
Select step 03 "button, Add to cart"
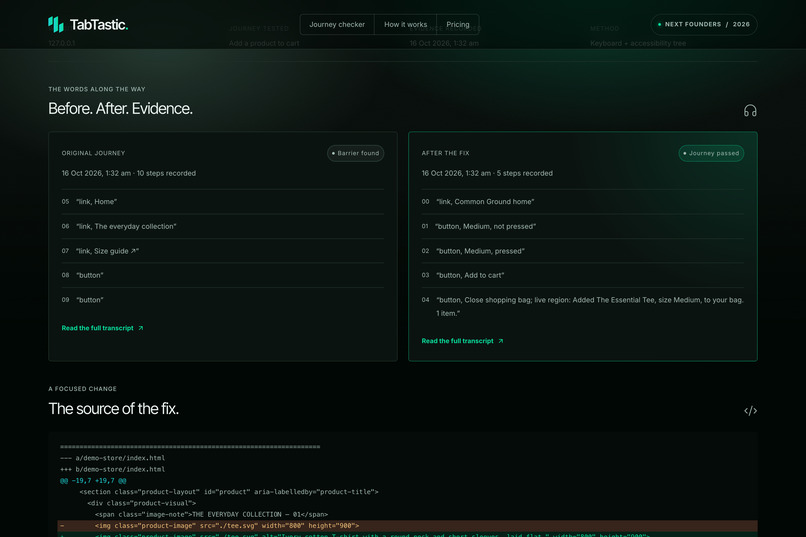582,275
